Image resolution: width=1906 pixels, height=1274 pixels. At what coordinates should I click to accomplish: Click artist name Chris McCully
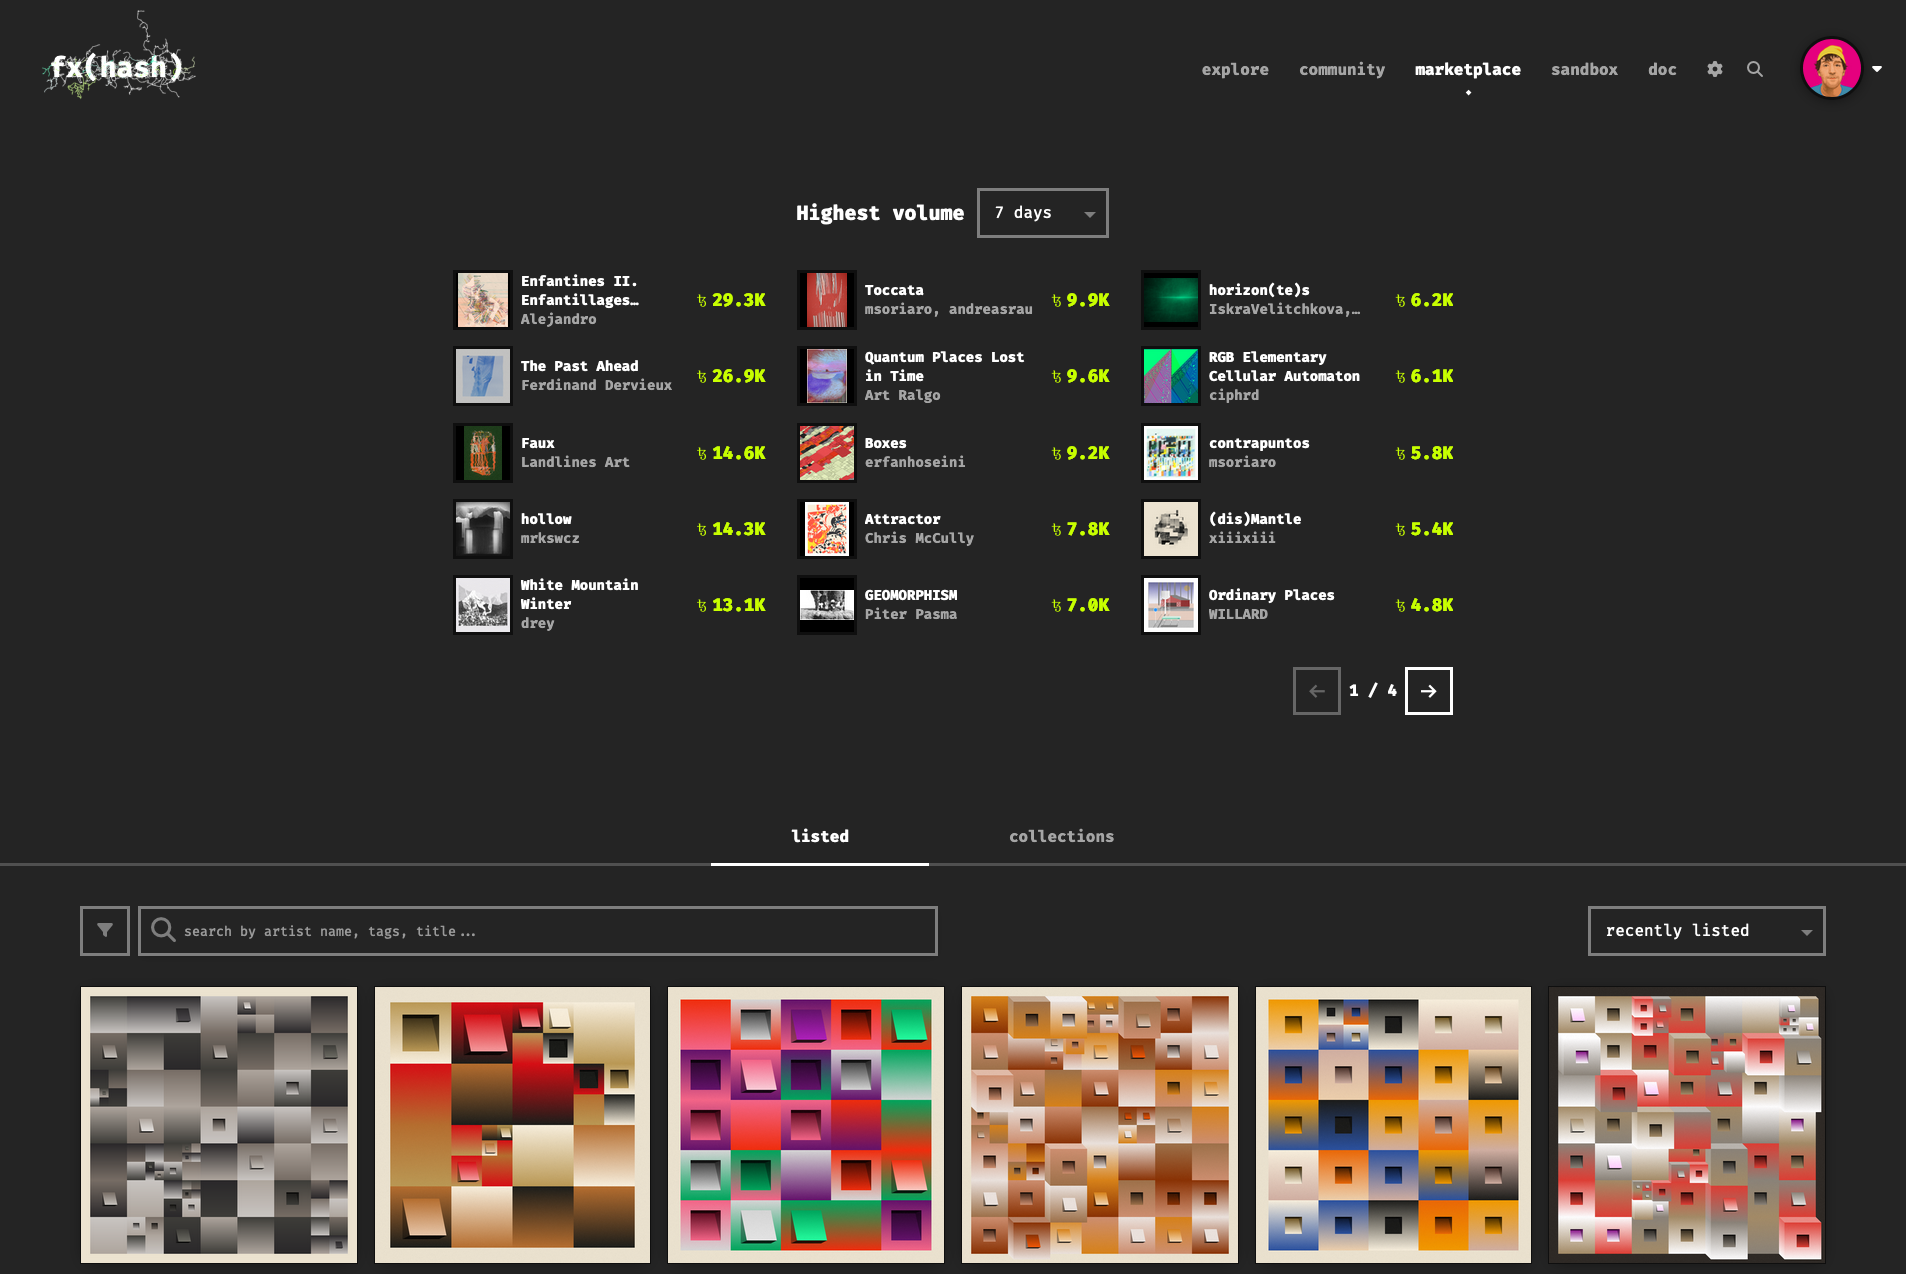[919, 538]
